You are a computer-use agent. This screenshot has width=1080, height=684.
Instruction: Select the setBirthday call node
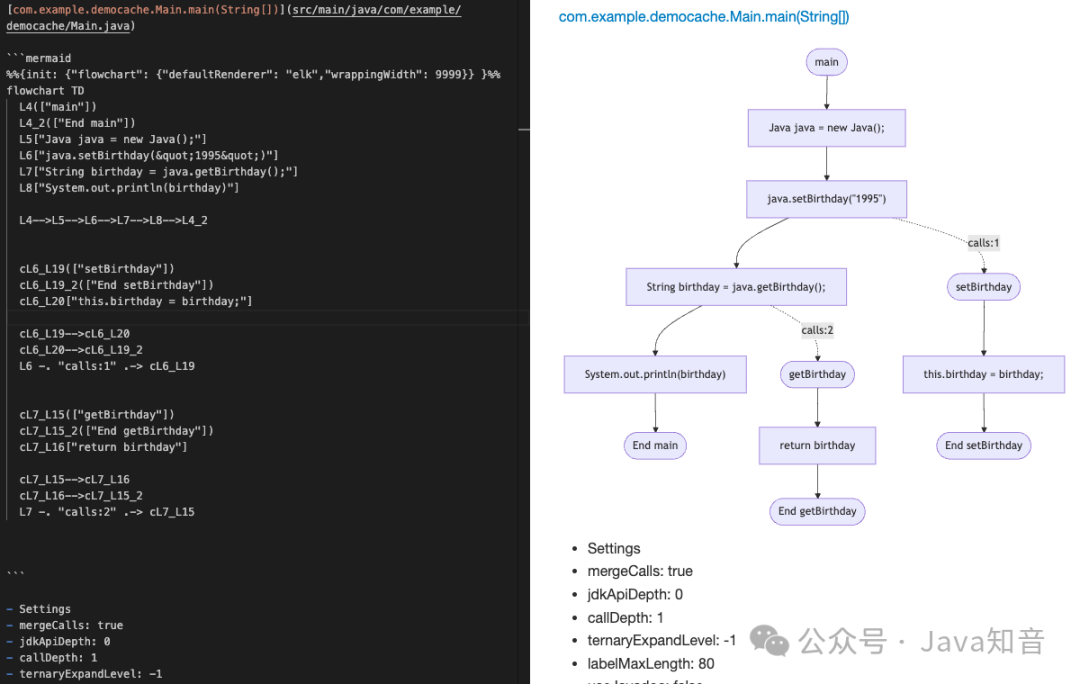(x=983, y=286)
